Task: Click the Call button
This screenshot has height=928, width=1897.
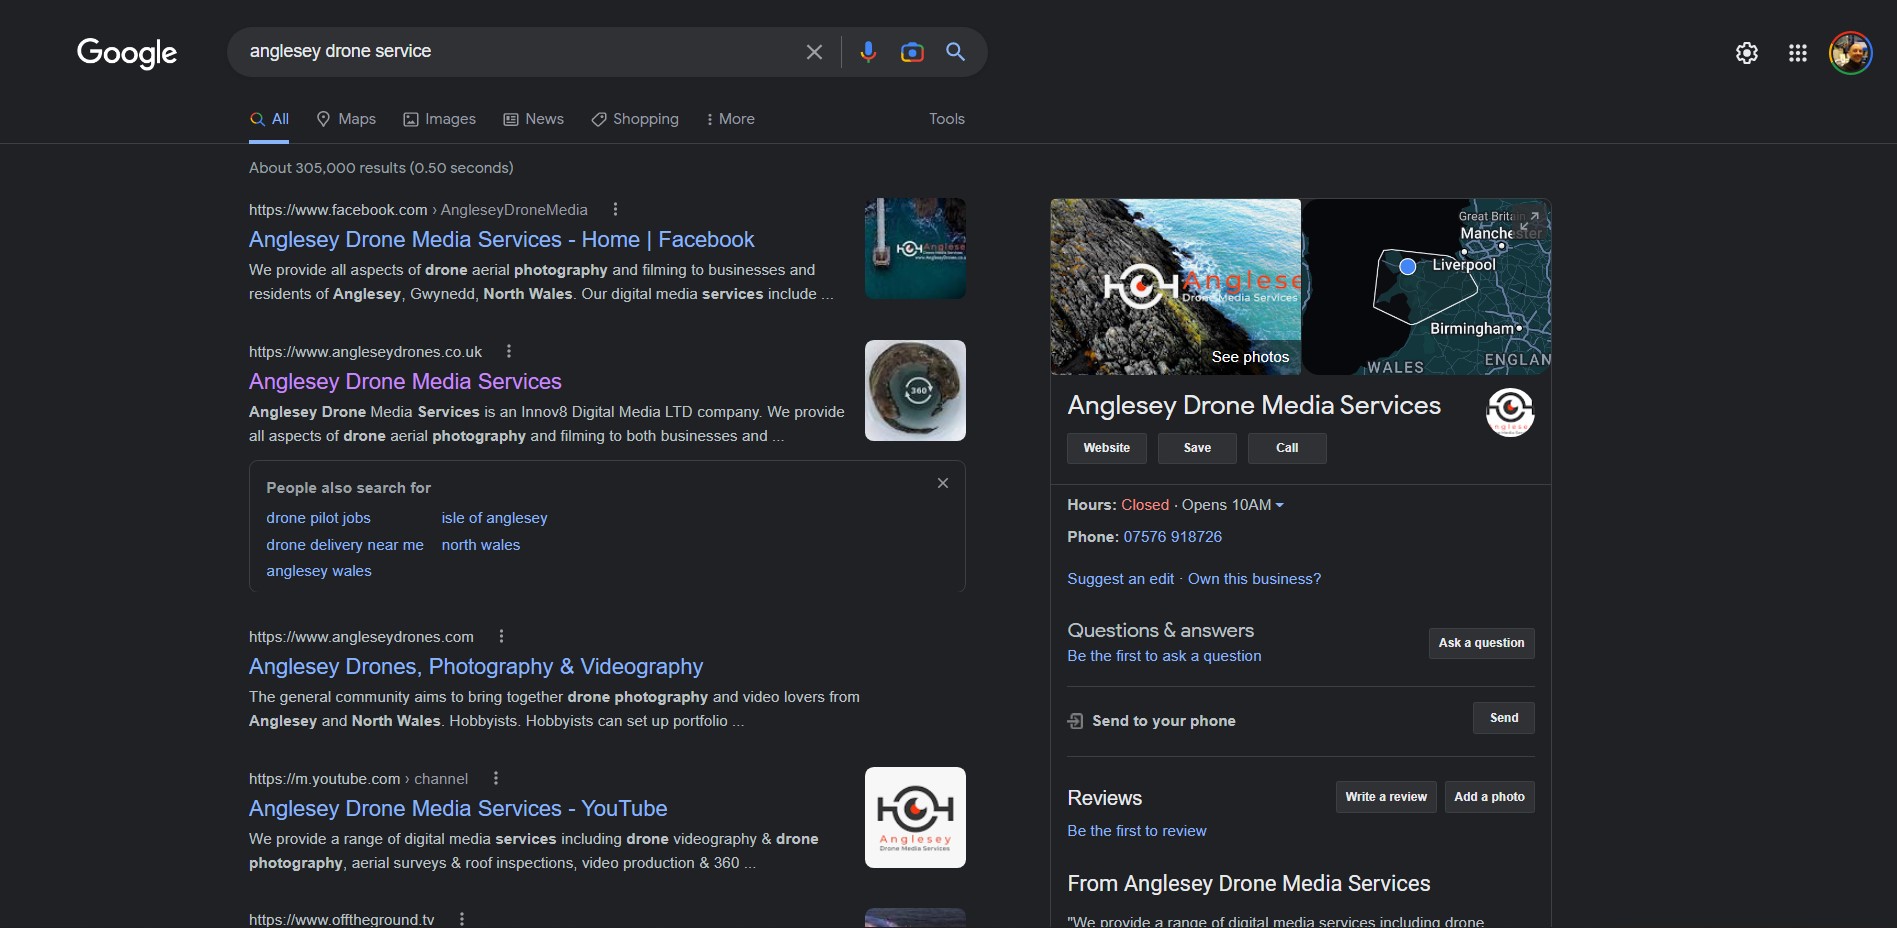Action: [1287, 448]
